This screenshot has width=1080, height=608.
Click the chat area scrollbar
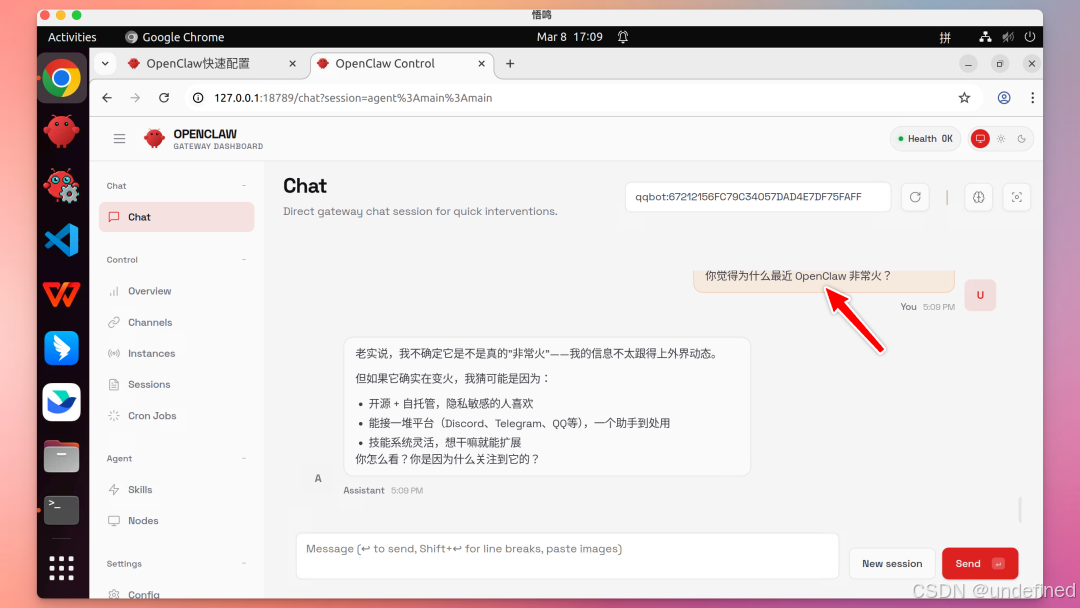coord(1020,510)
